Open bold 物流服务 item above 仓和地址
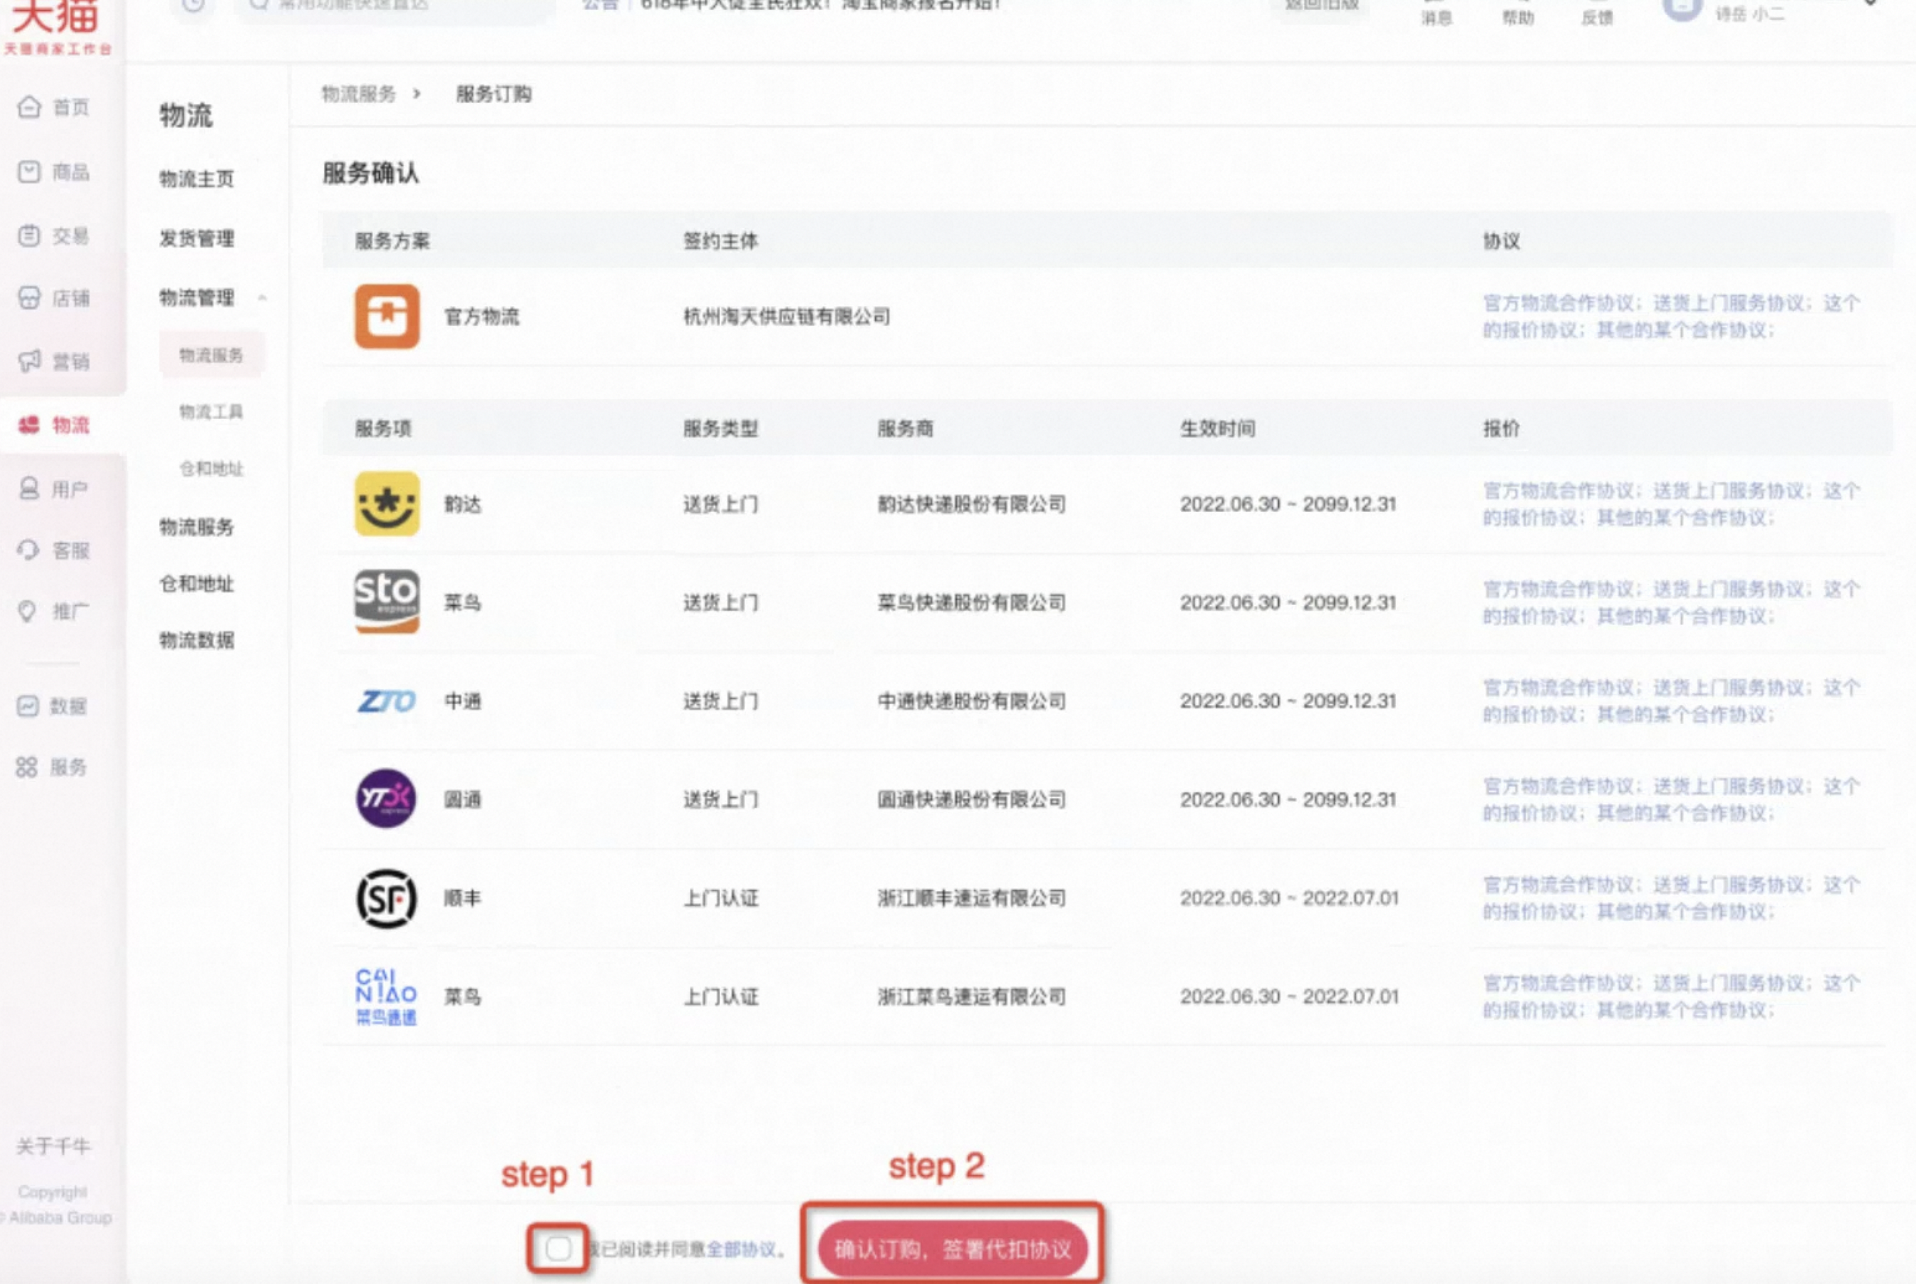 (196, 527)
